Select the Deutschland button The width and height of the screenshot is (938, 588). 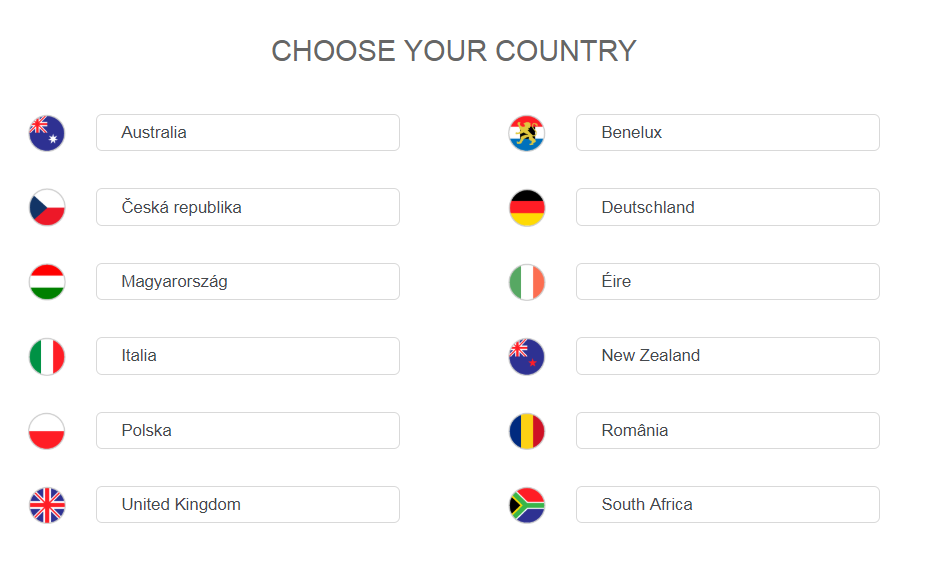[728, 207]
